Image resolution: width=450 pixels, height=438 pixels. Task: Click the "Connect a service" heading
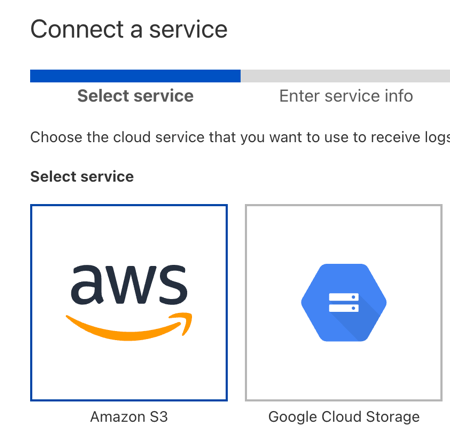pos(129,29)
